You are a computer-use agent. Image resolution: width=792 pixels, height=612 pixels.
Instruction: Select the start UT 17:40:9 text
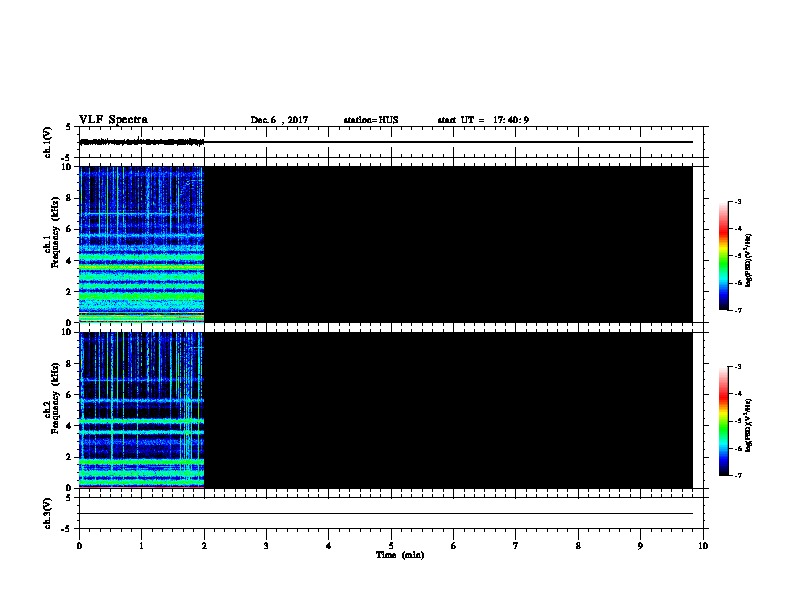pos(483,120)
